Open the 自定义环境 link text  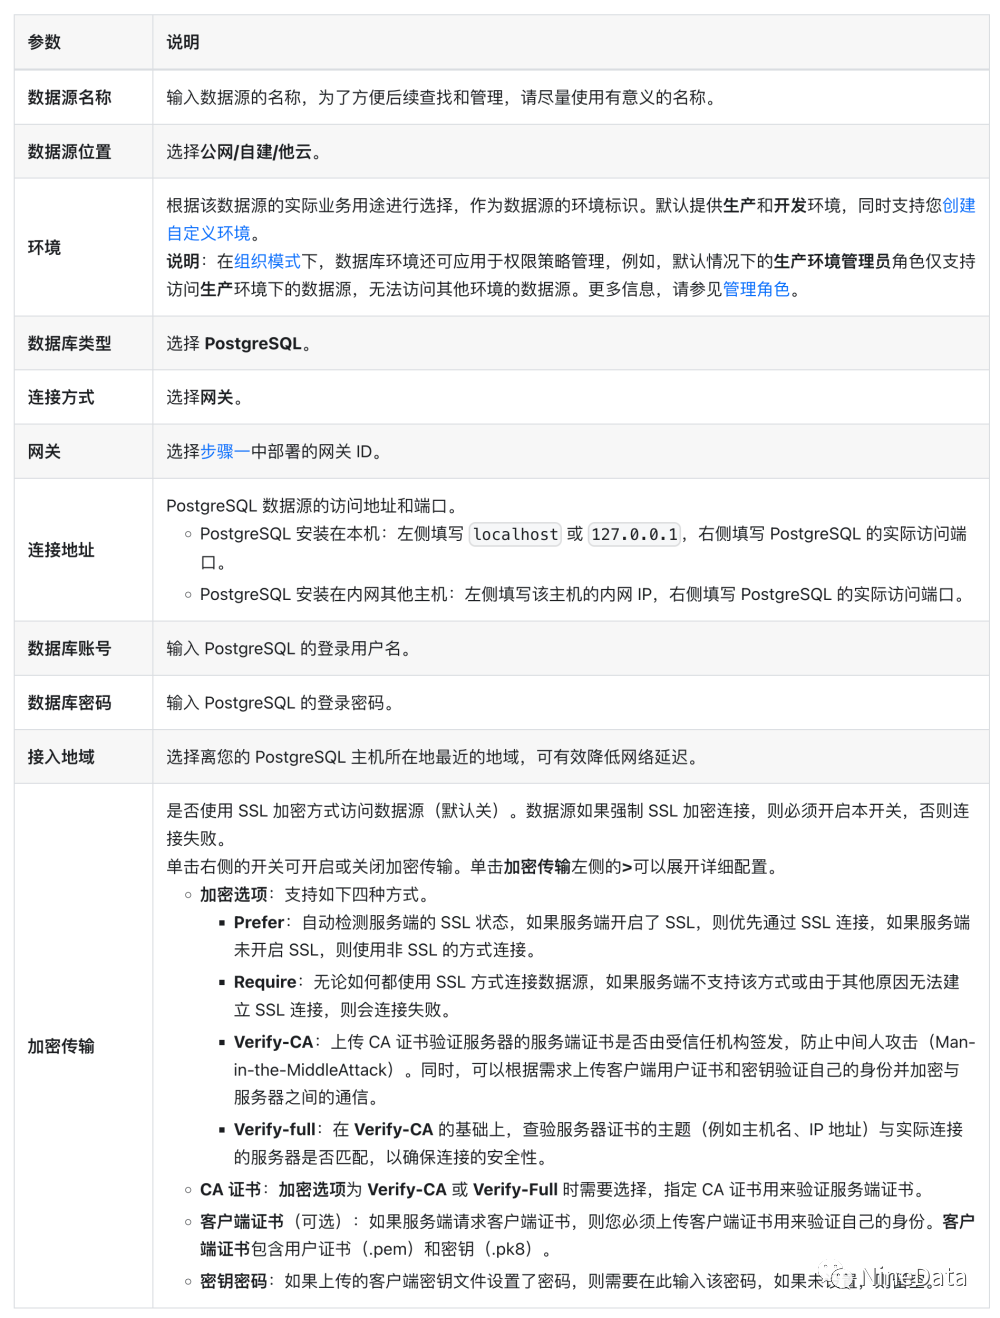(208, 233)
